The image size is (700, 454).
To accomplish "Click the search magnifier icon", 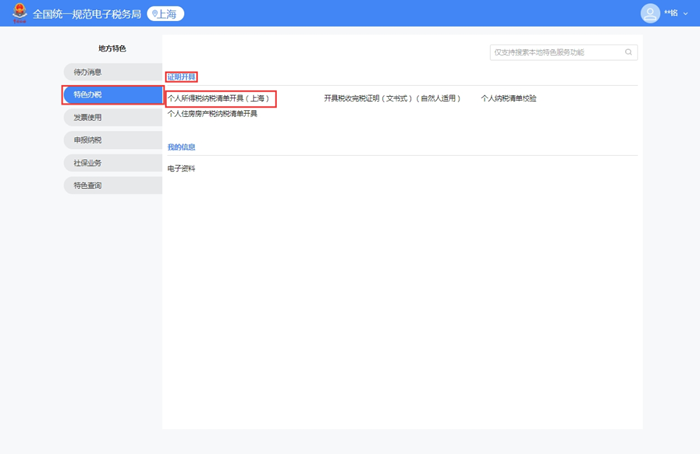I will pos(628,52).
